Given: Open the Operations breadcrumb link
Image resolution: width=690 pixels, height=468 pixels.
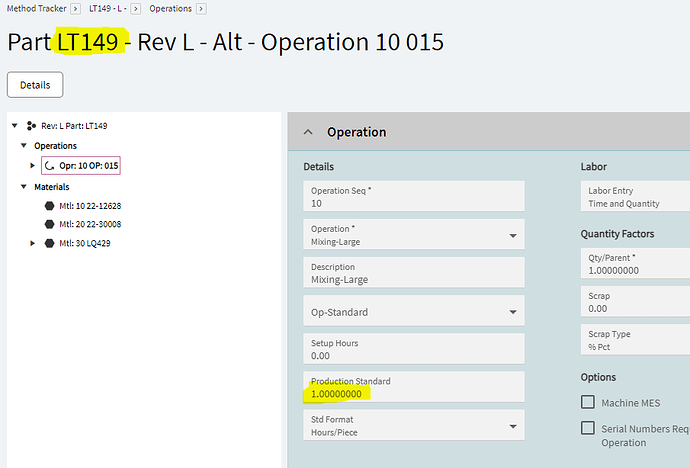Looking at the screenshot, I should [x=170, y=8].
